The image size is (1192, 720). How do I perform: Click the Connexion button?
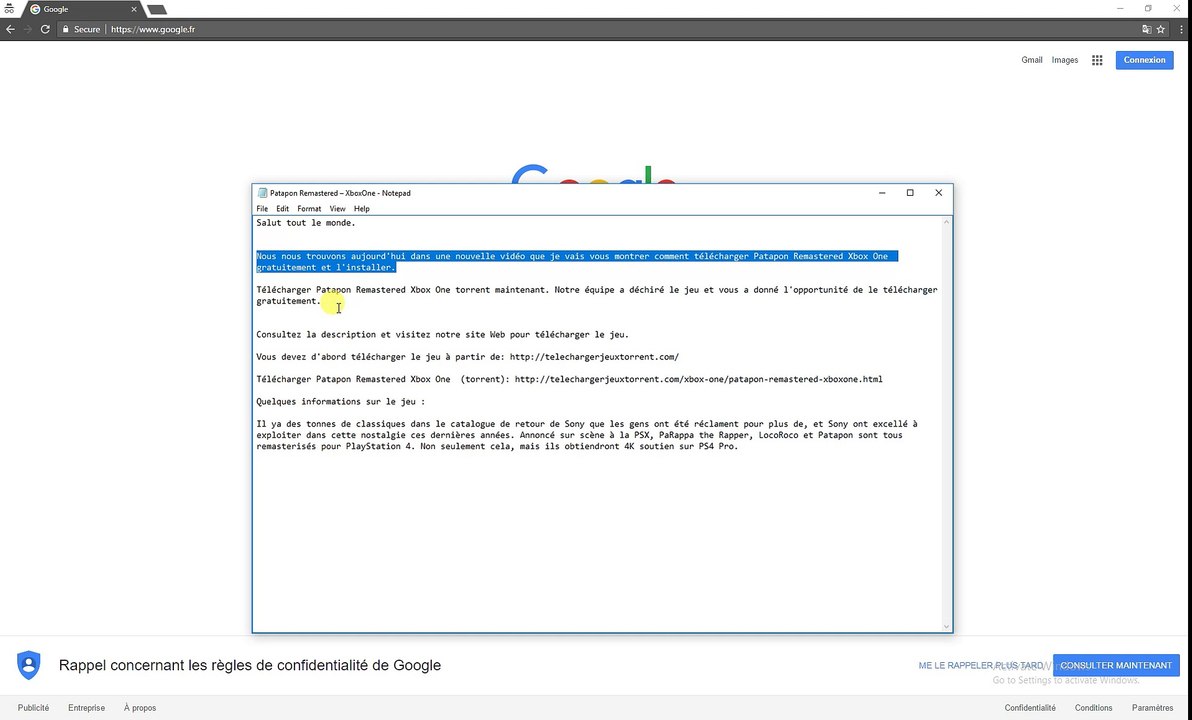pos(1144,60)
